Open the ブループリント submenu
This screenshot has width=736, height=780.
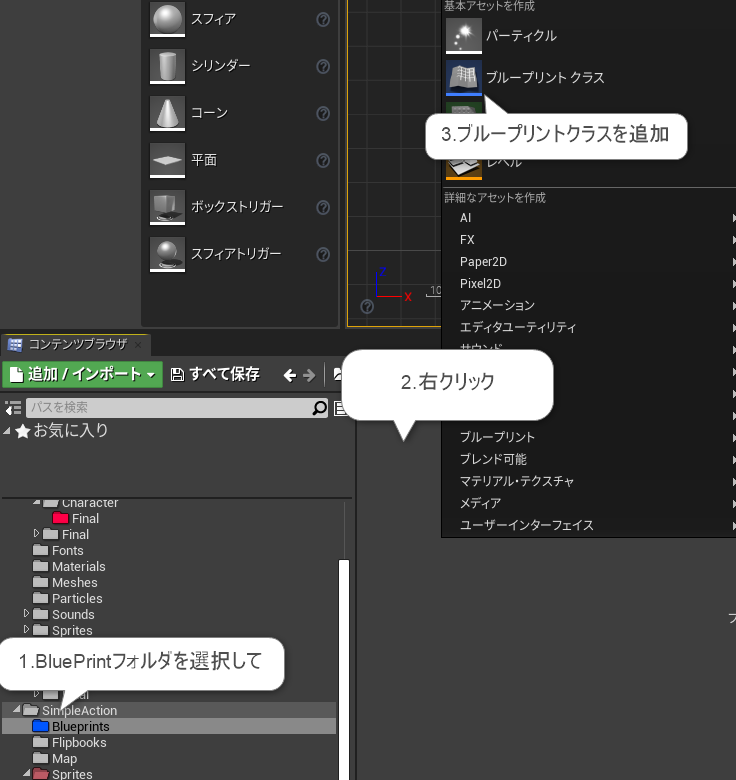[x=589, y=437]
